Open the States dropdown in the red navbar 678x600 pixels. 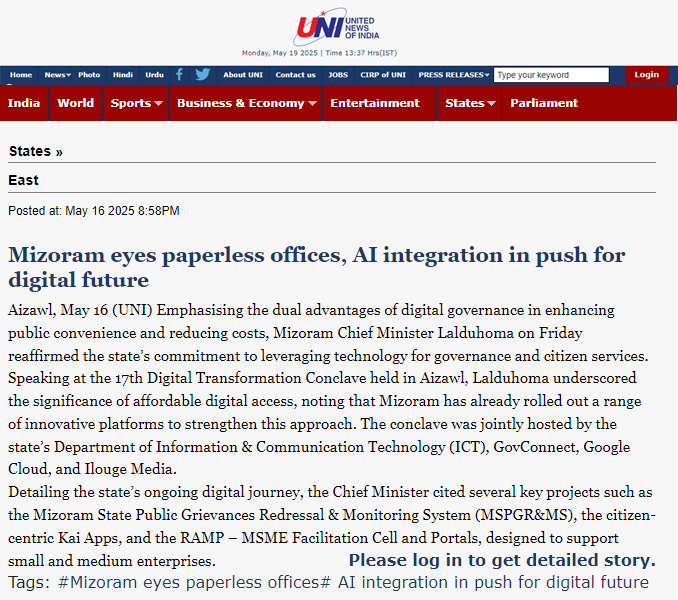pos(470,103)
